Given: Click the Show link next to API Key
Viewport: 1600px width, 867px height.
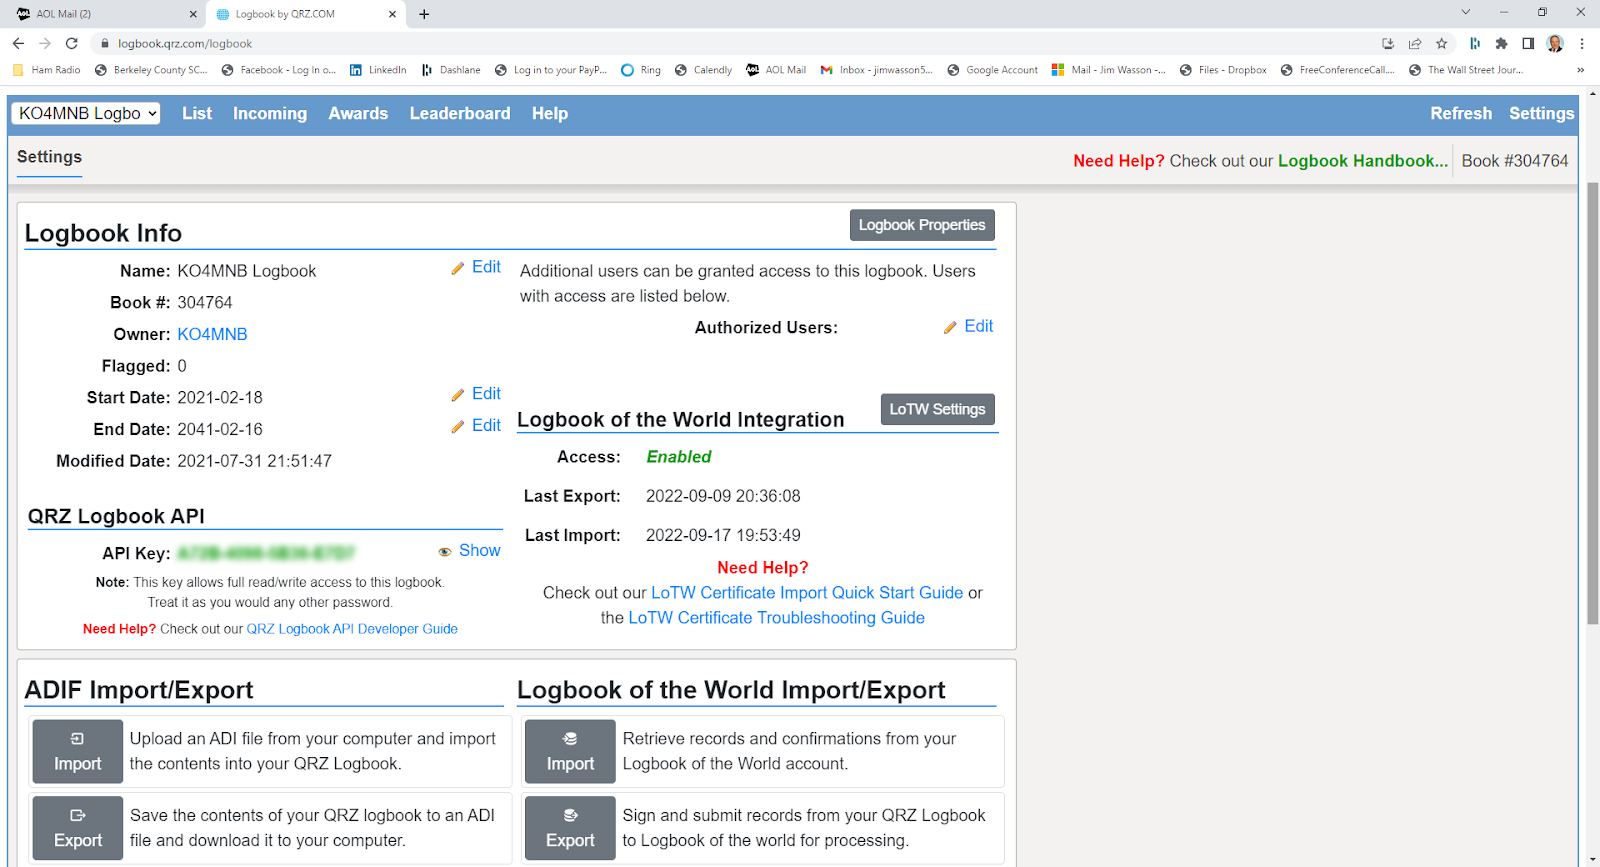Looking at the screenshot, I should click(x=480, y=551).
